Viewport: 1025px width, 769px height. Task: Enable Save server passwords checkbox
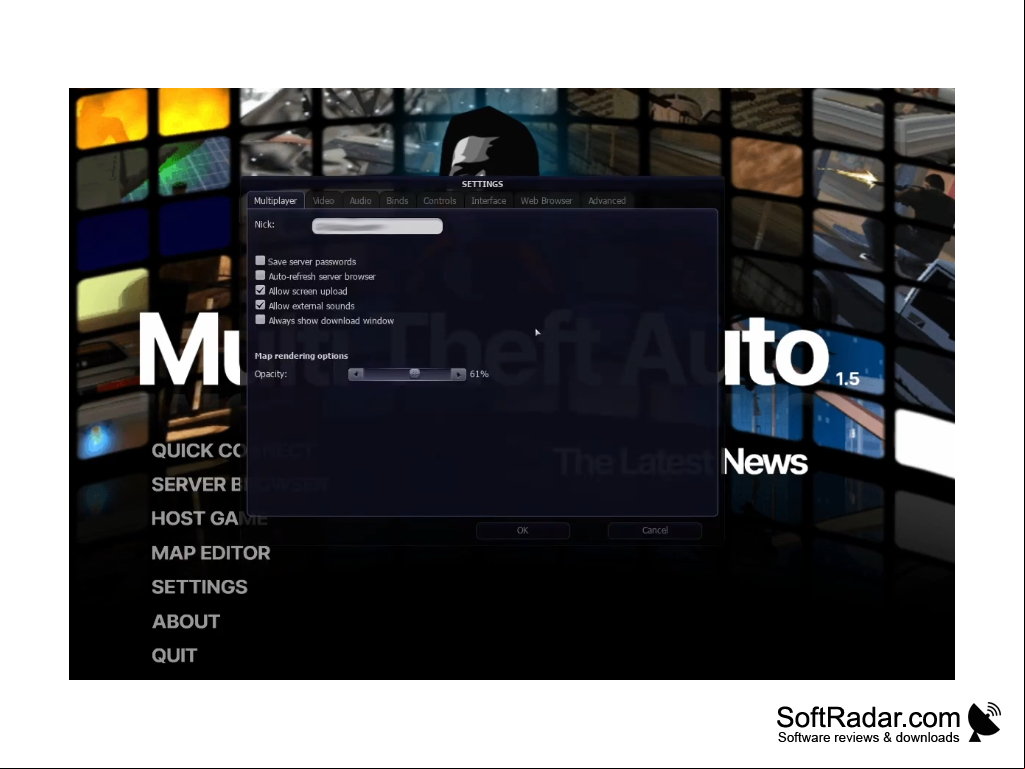260,261
